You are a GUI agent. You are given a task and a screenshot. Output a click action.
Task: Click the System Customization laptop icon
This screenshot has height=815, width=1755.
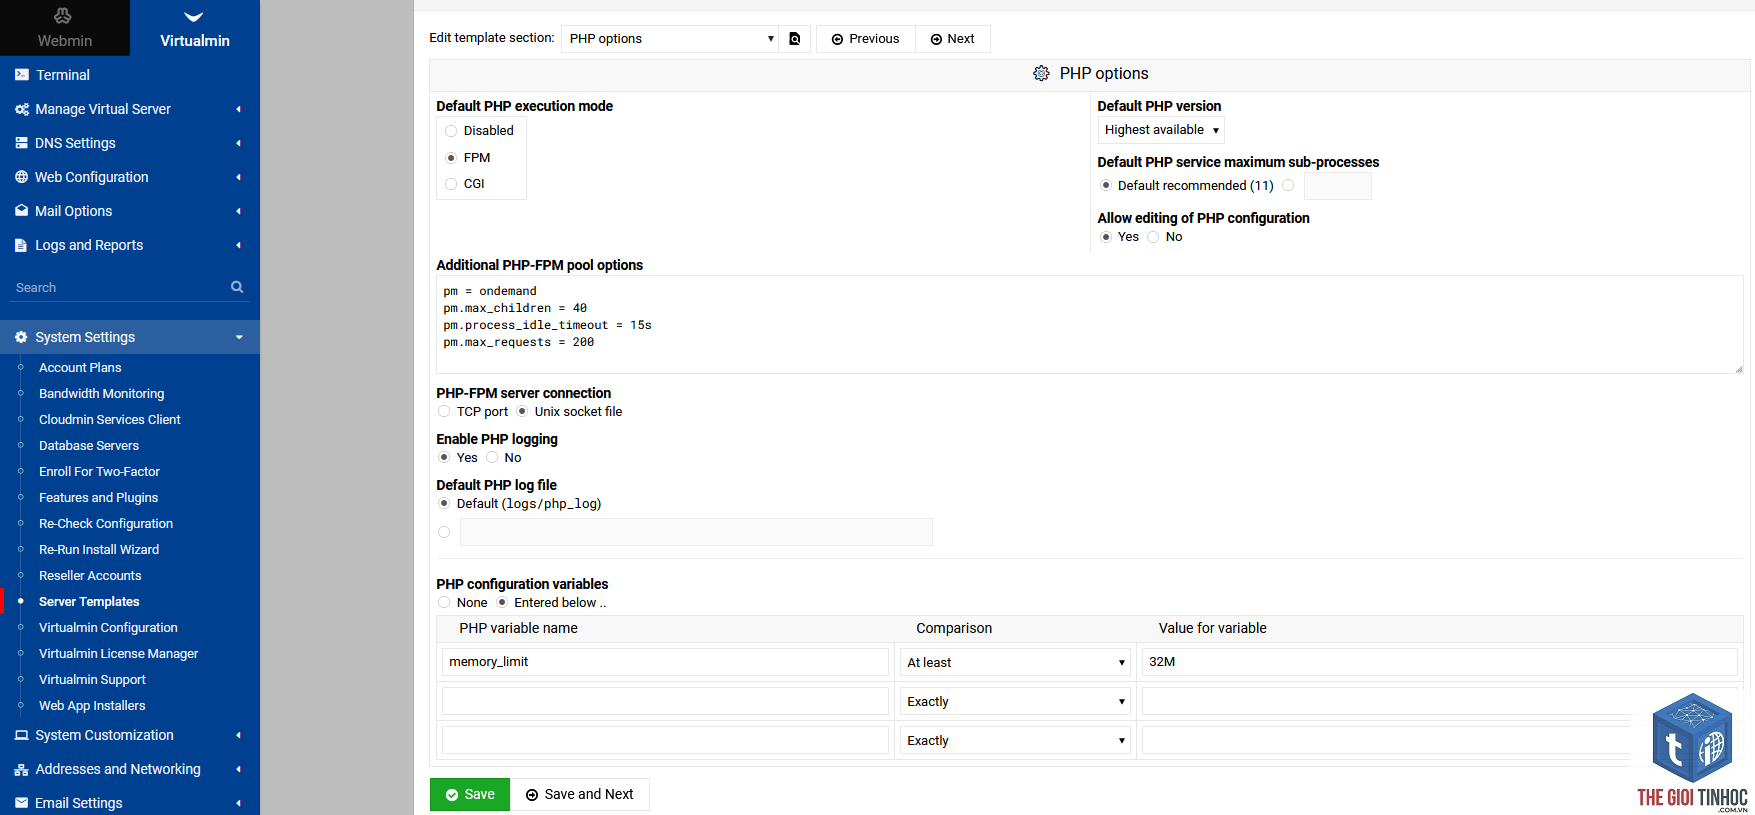point(21,735)
